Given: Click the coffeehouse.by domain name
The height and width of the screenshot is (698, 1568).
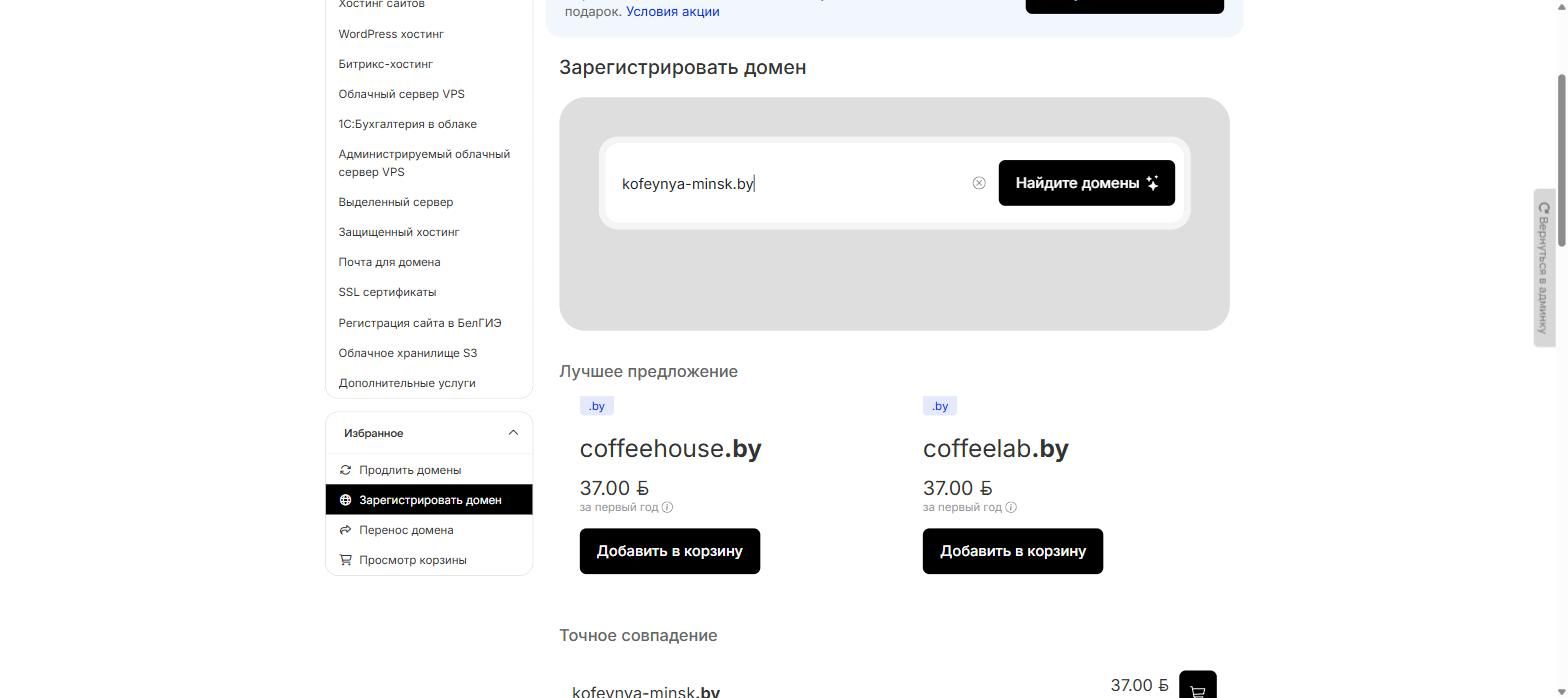Looking at the screenshot, I should coord(671,449).
